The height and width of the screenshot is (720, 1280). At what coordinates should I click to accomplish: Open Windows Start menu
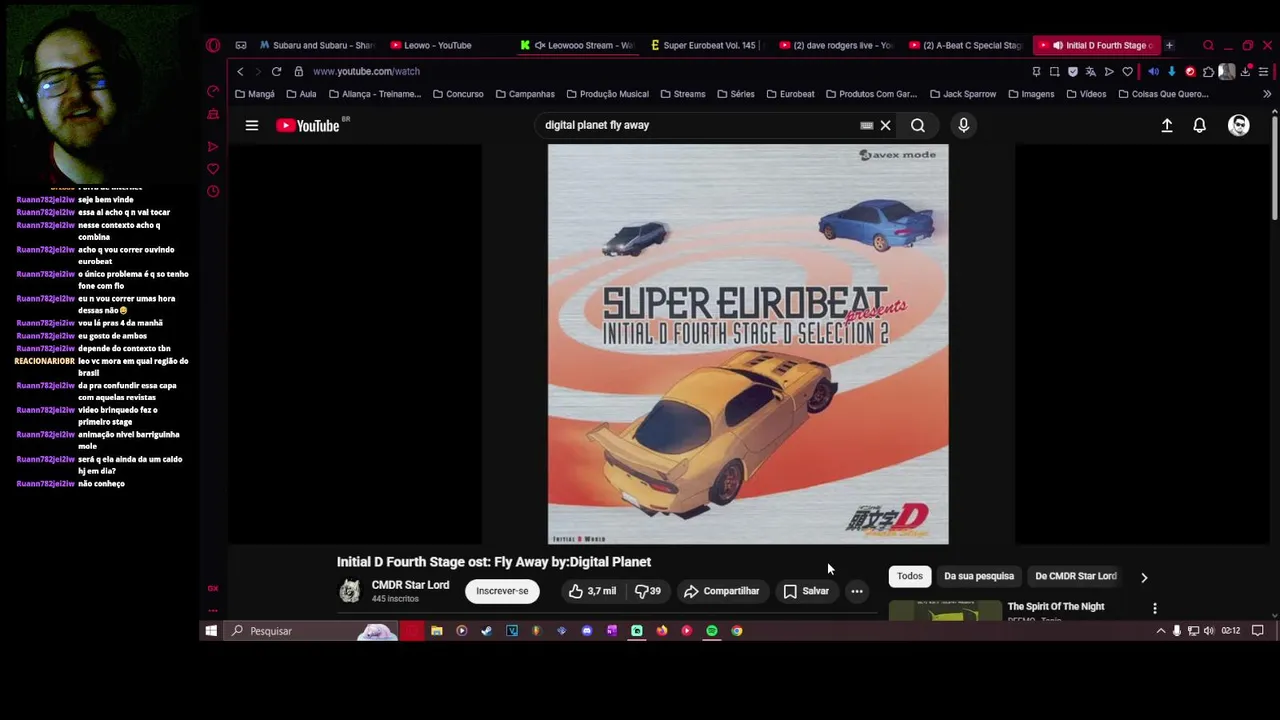[211, 631]
